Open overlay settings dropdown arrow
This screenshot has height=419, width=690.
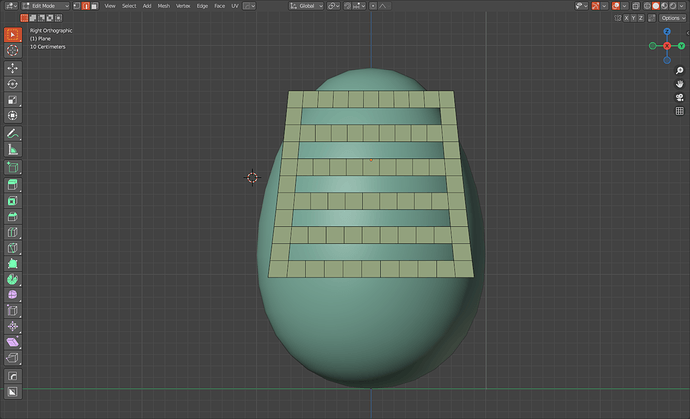coord(624,6)
